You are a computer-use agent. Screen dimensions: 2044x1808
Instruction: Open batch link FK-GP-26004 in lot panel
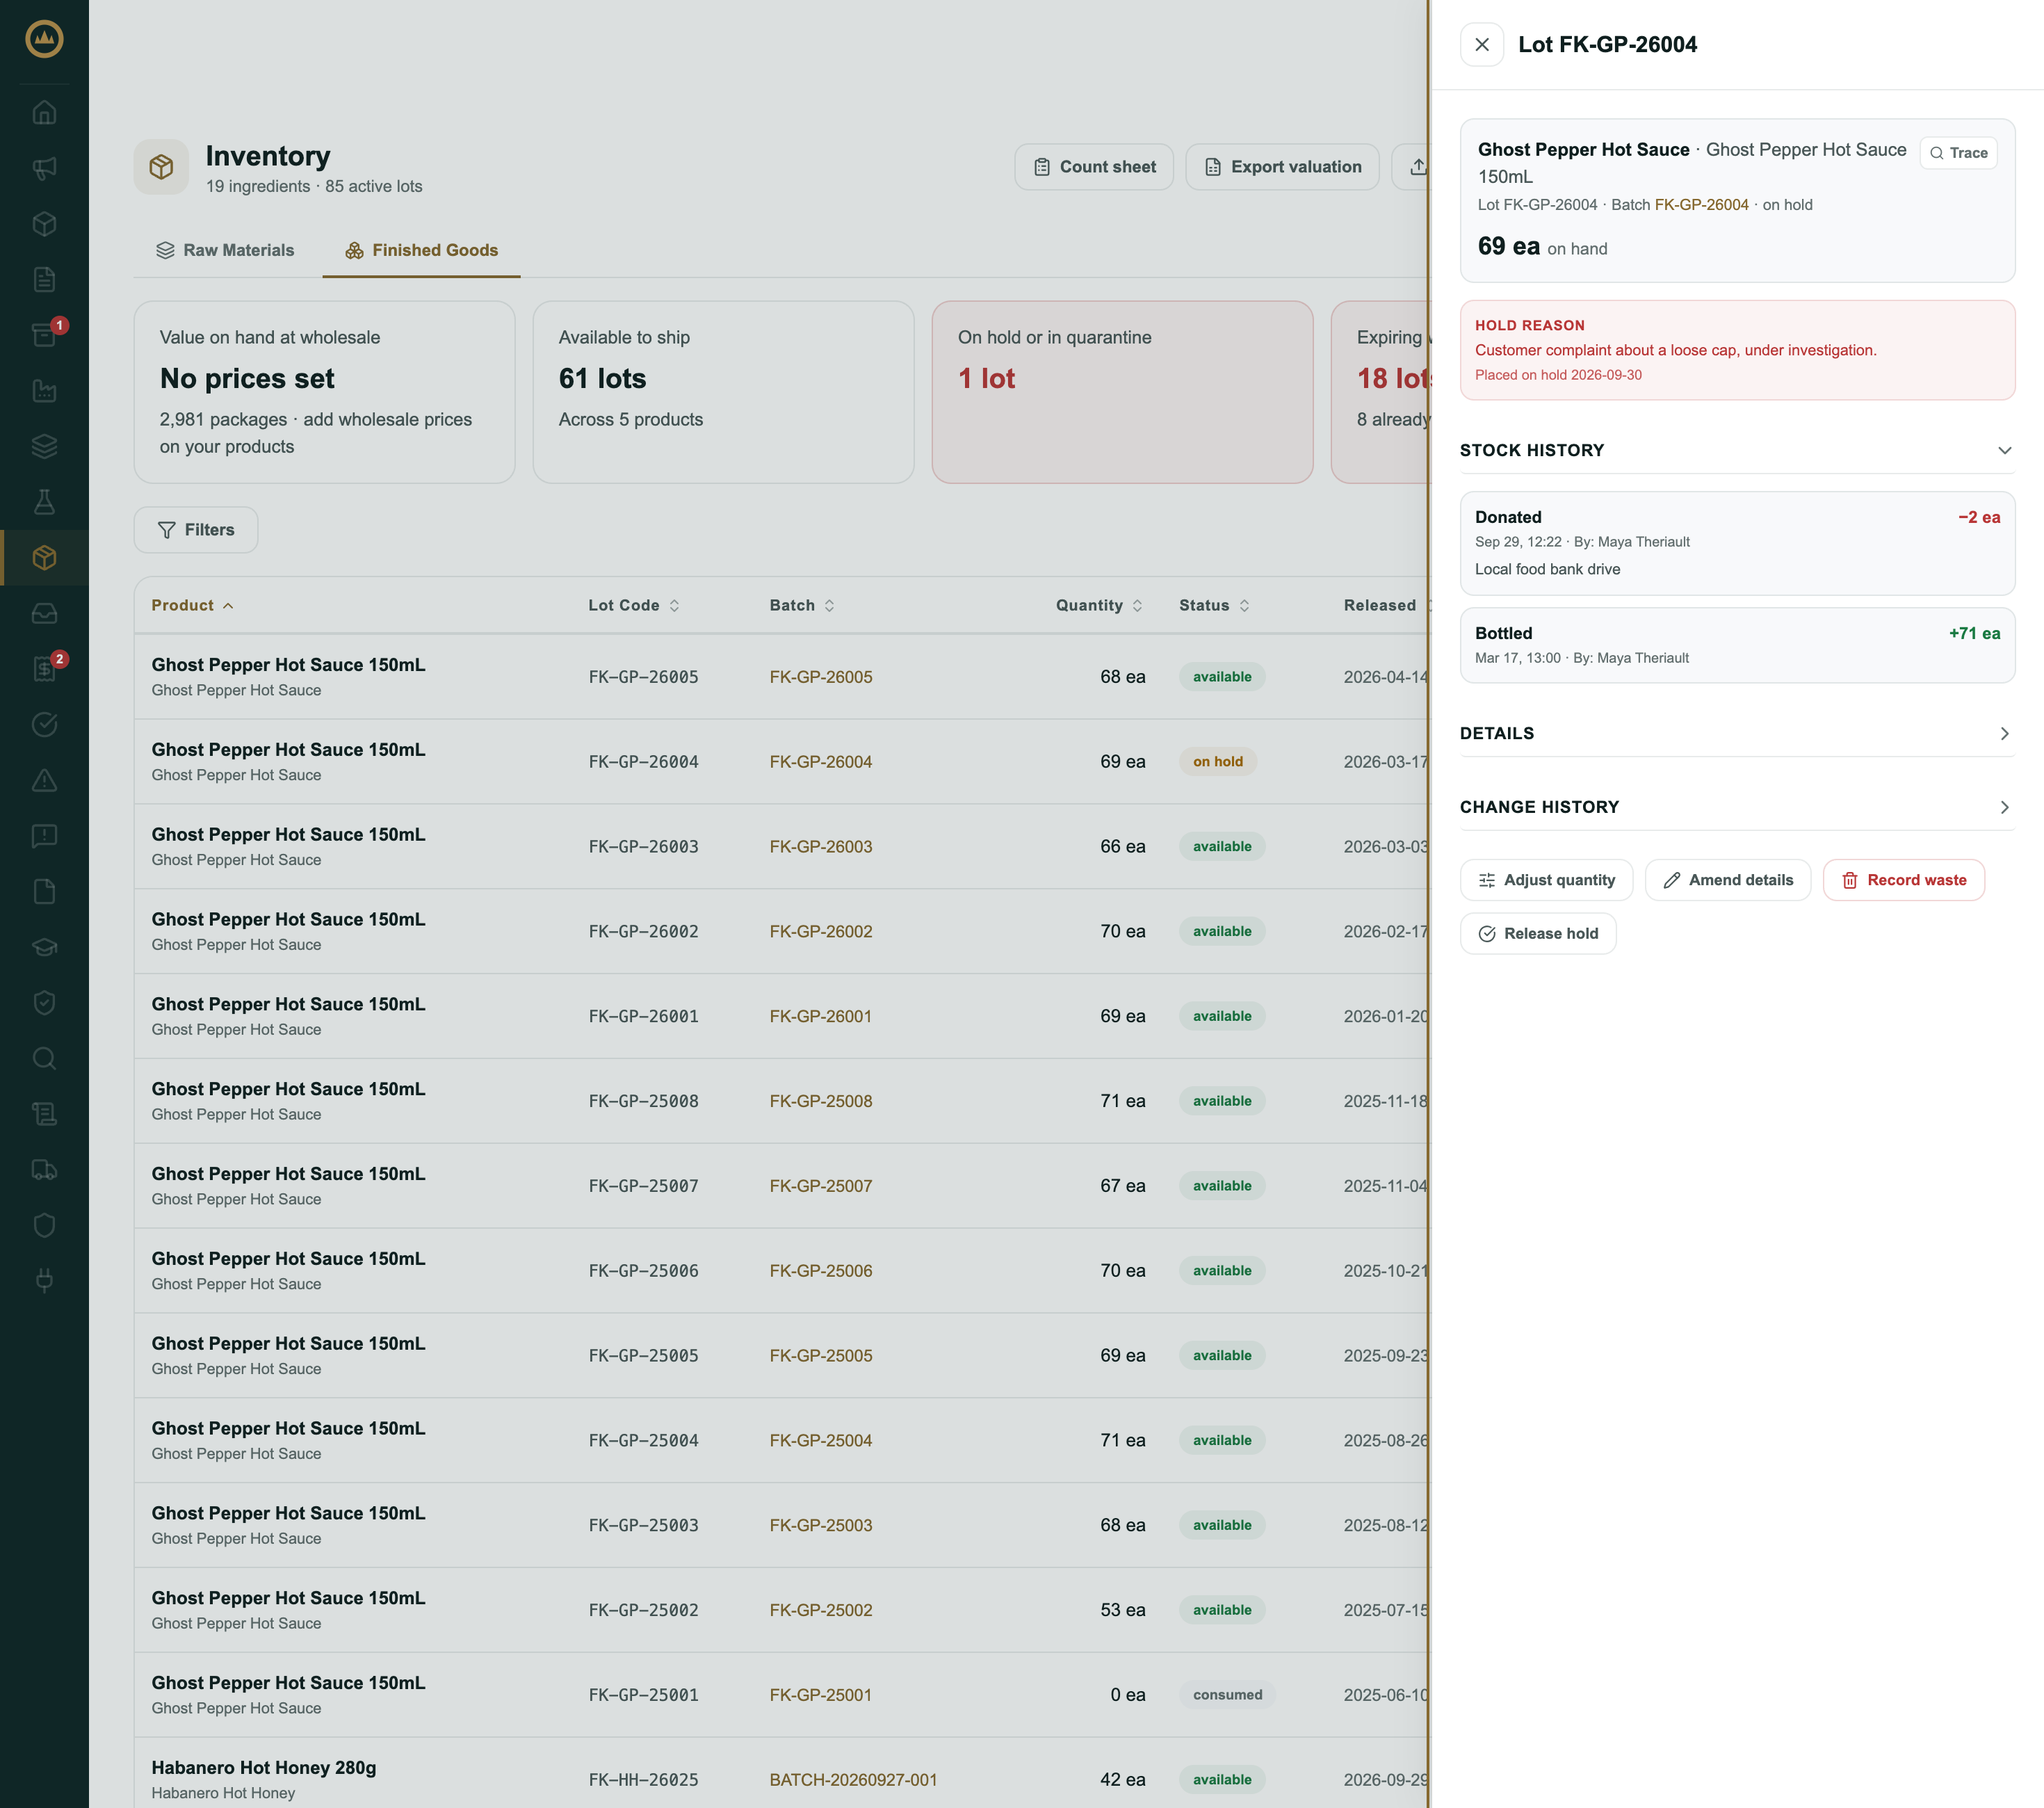point(1701,205)
